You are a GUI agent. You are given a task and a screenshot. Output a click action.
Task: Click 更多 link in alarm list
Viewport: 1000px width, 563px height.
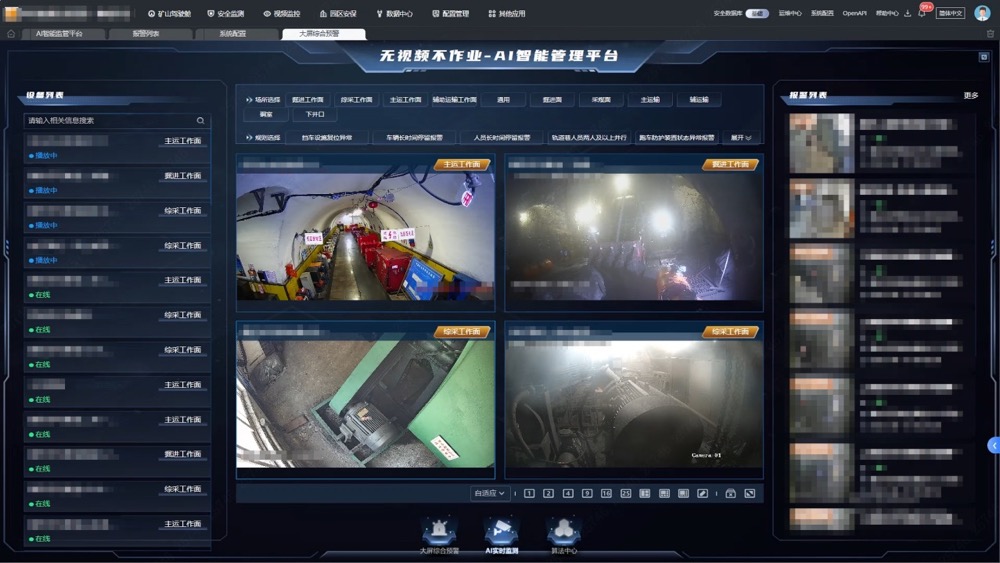point(970,96)
